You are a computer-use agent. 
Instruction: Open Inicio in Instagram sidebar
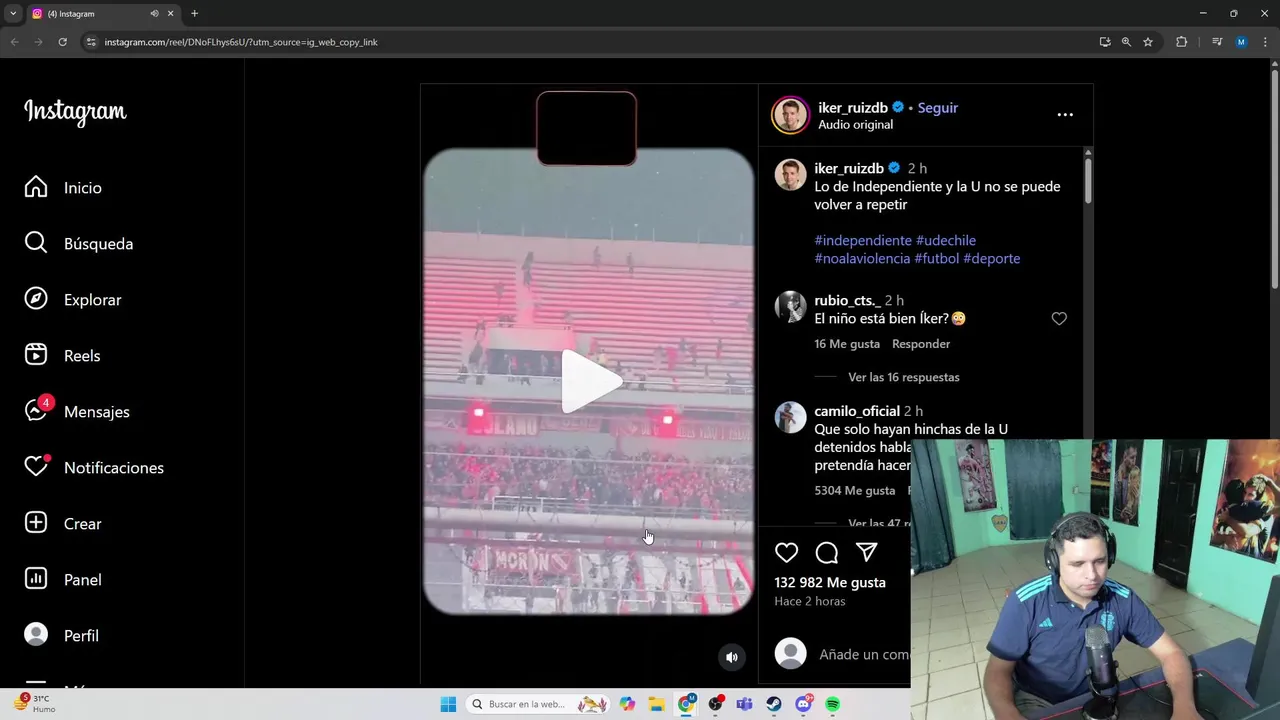63,188
